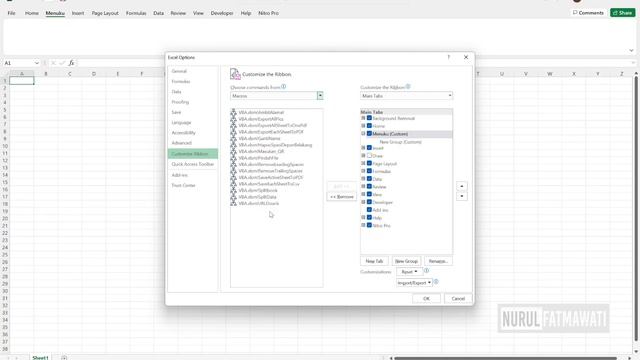The image size is (640, 360).
Task: Click the Remove button
Action: coord(342,197)
